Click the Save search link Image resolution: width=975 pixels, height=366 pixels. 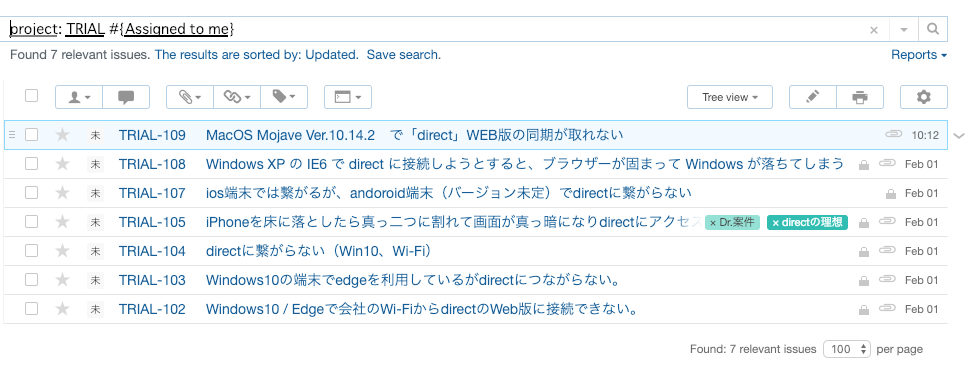tap(404, 55)
